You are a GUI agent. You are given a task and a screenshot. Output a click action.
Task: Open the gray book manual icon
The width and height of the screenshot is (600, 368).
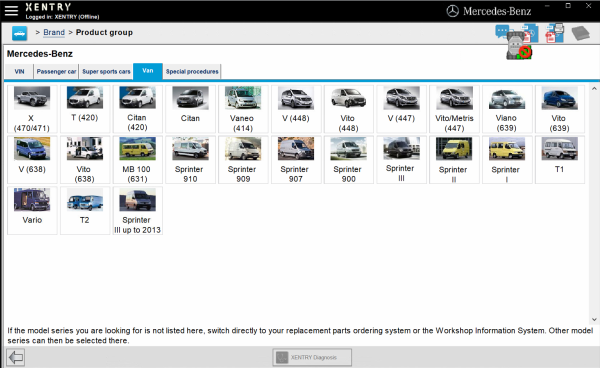[580, 33]
